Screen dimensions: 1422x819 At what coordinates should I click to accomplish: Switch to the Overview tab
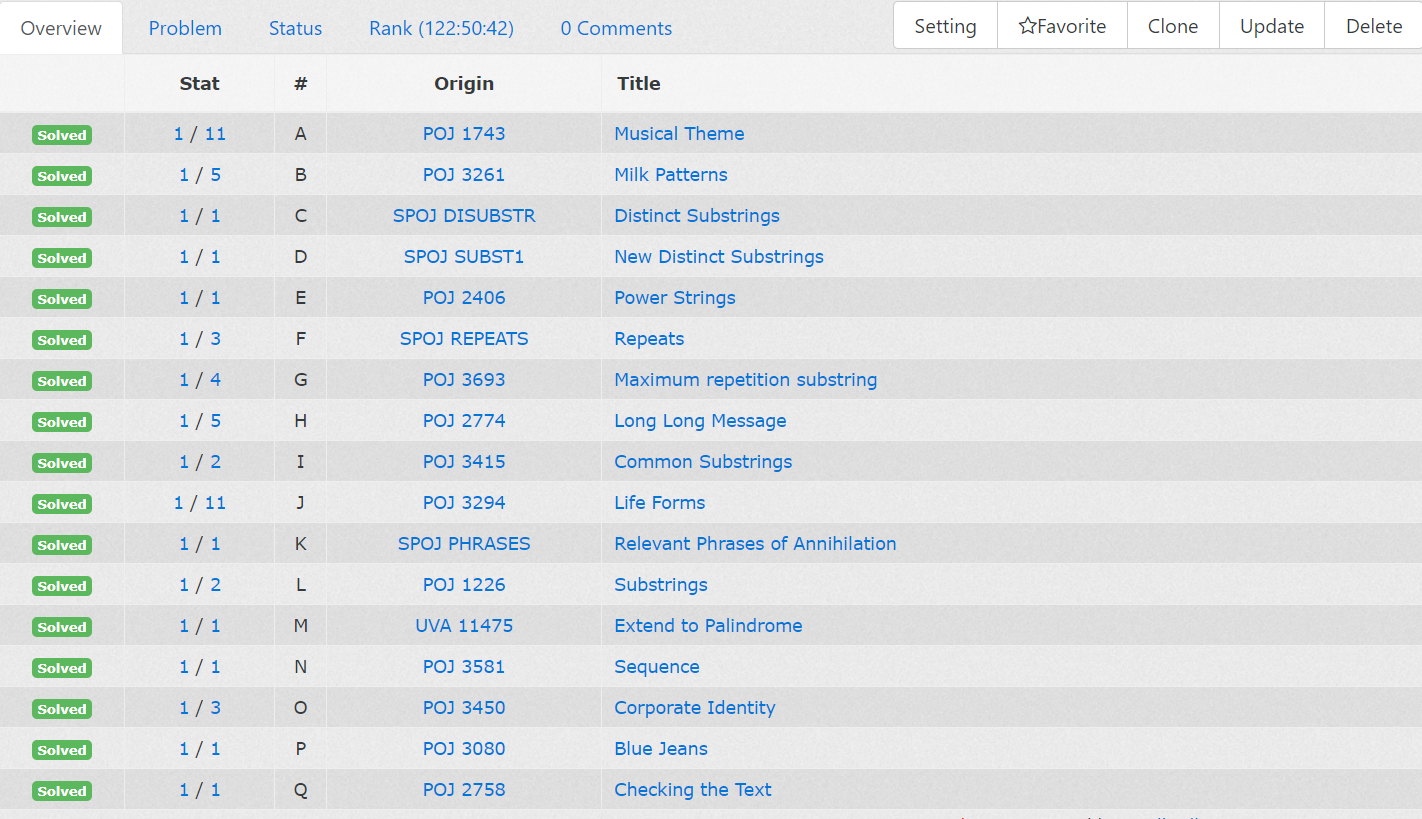(x=61, y=28)
